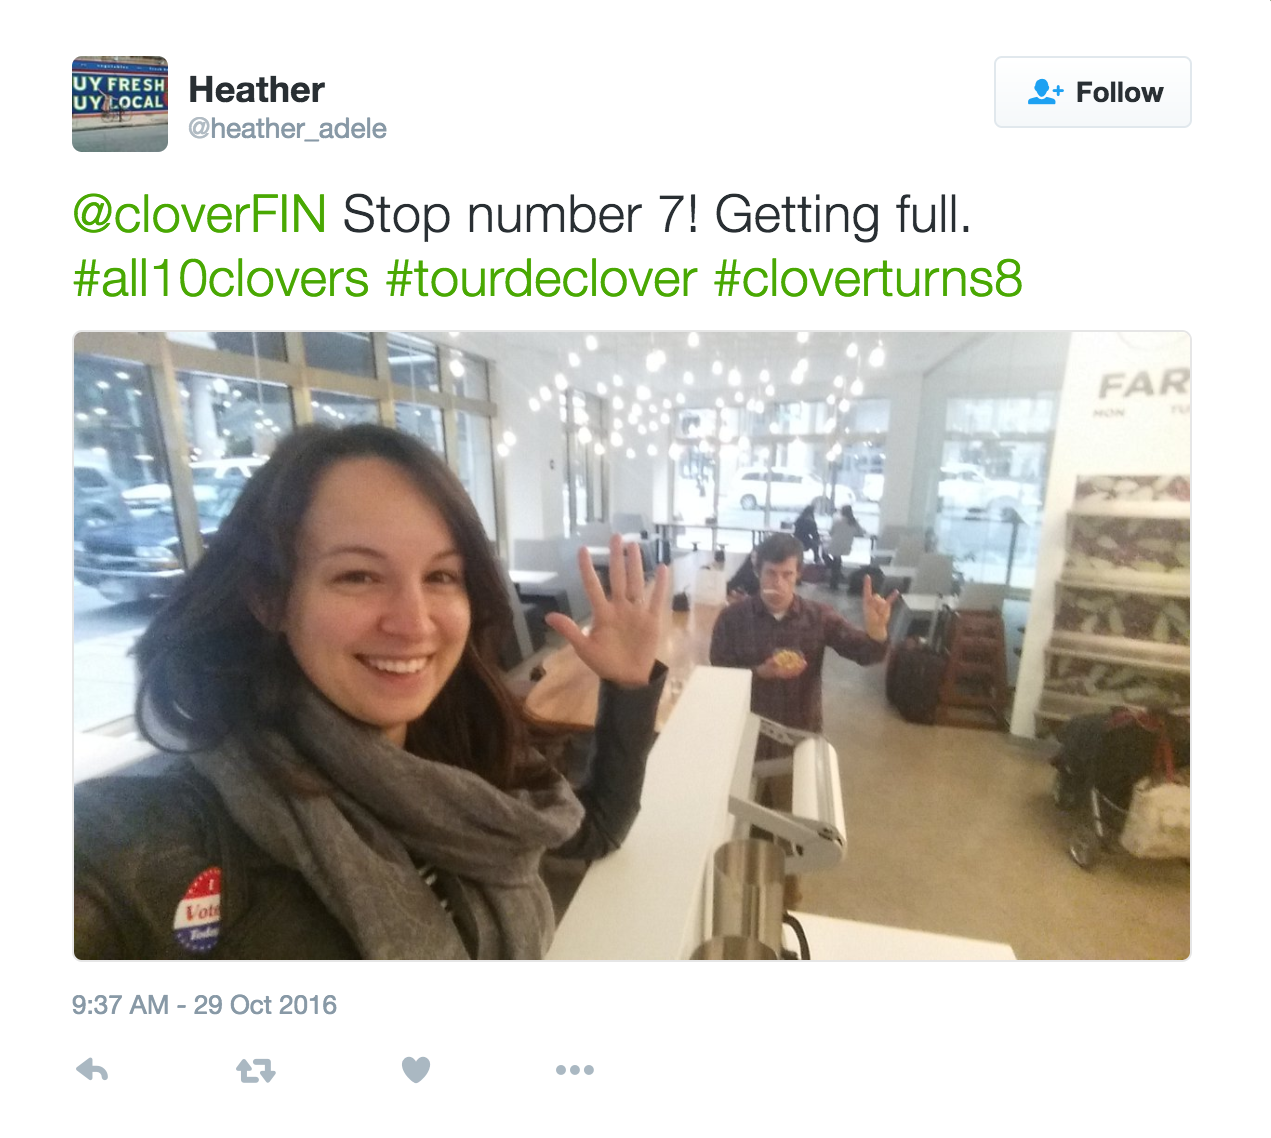This screenshot has width=1271, height=1138.
Task: Open the #all10clovers hashtag
Action: pyautogui.click(x=221, y=278)
